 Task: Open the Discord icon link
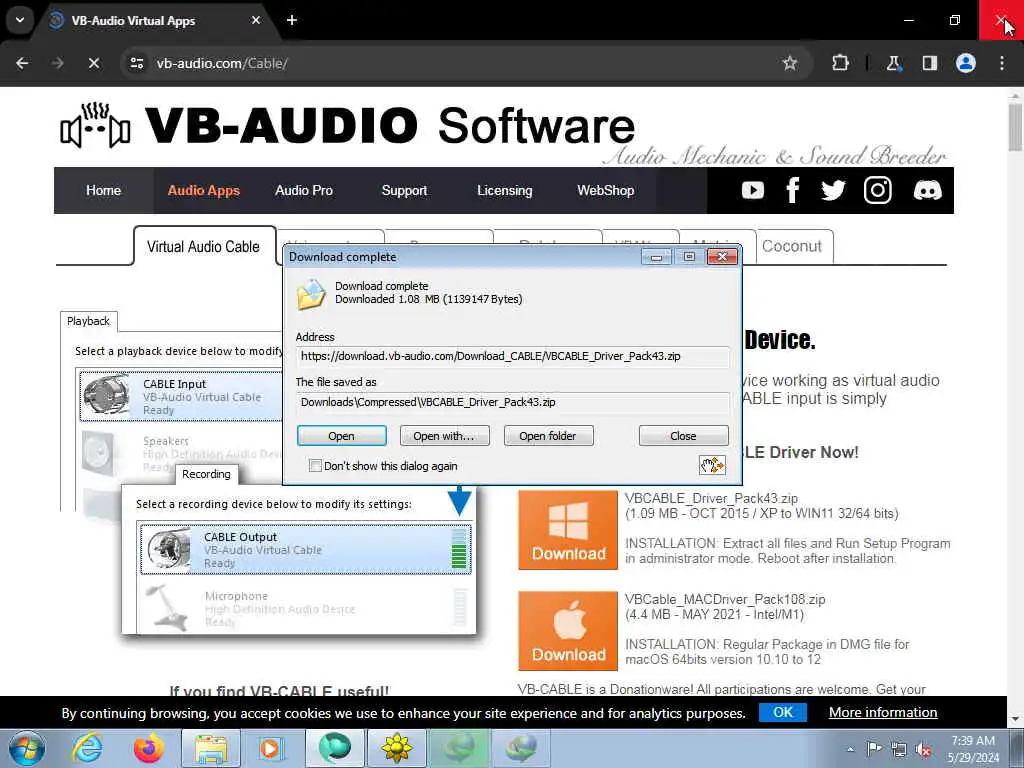coord(927,190)
